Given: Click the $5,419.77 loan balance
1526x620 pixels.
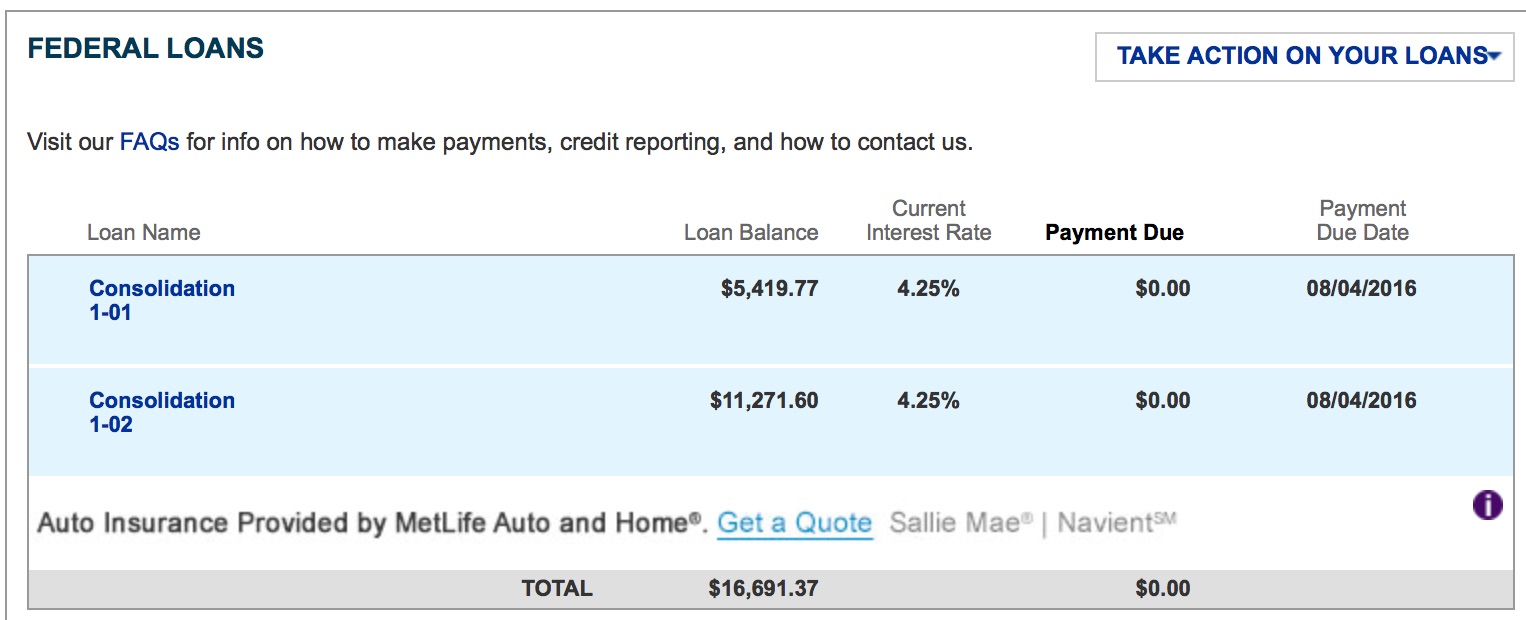Looking at the screenshot, I should click(x=769, y=289).
